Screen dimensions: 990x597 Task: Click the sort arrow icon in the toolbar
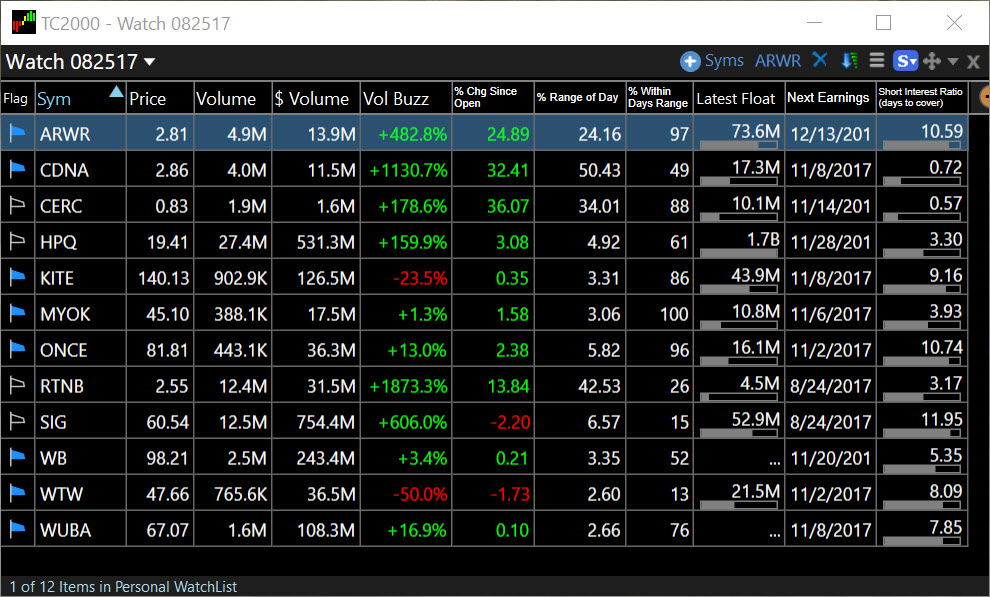(x=848, y=61)
